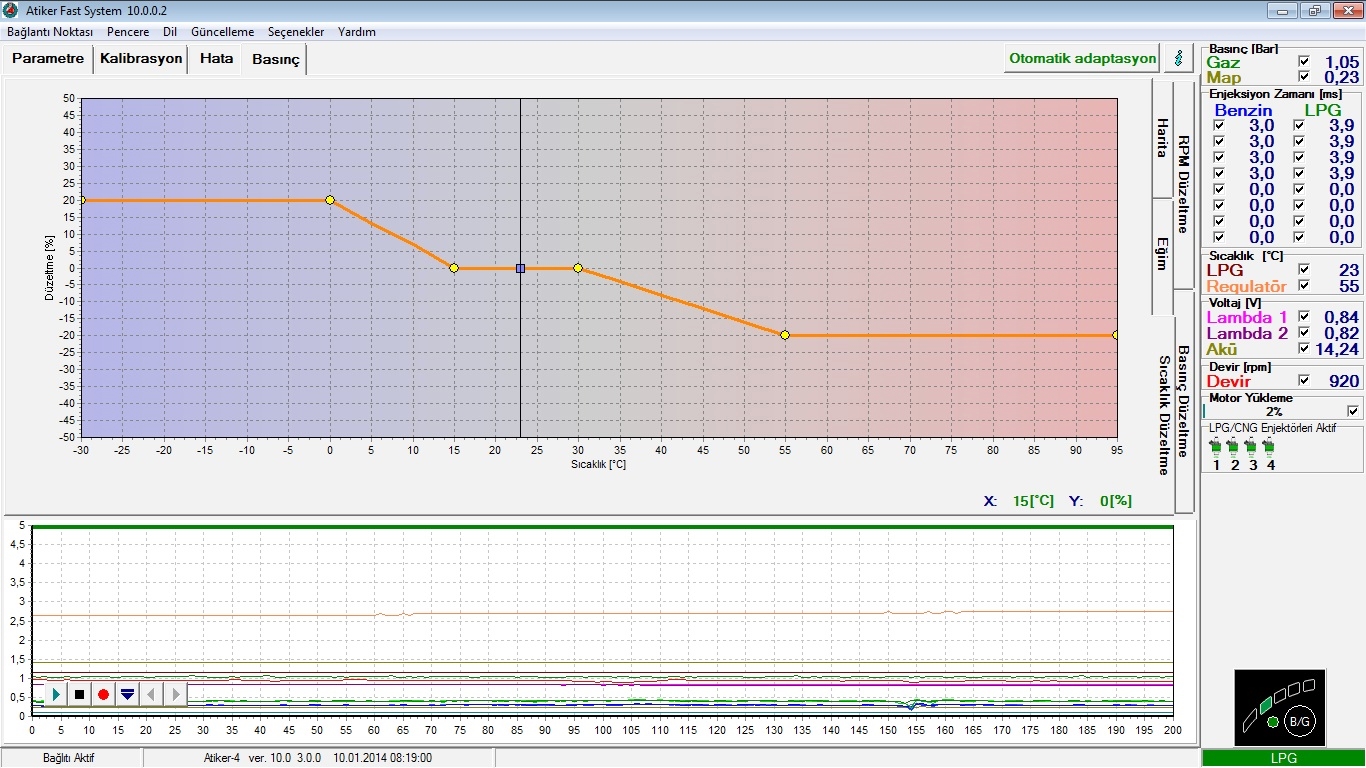Select curve point at -30°C on left edge
Image resolution: width=1366 pixels, height=768 pixels.
pyautogui.click(x=82, y=200)
